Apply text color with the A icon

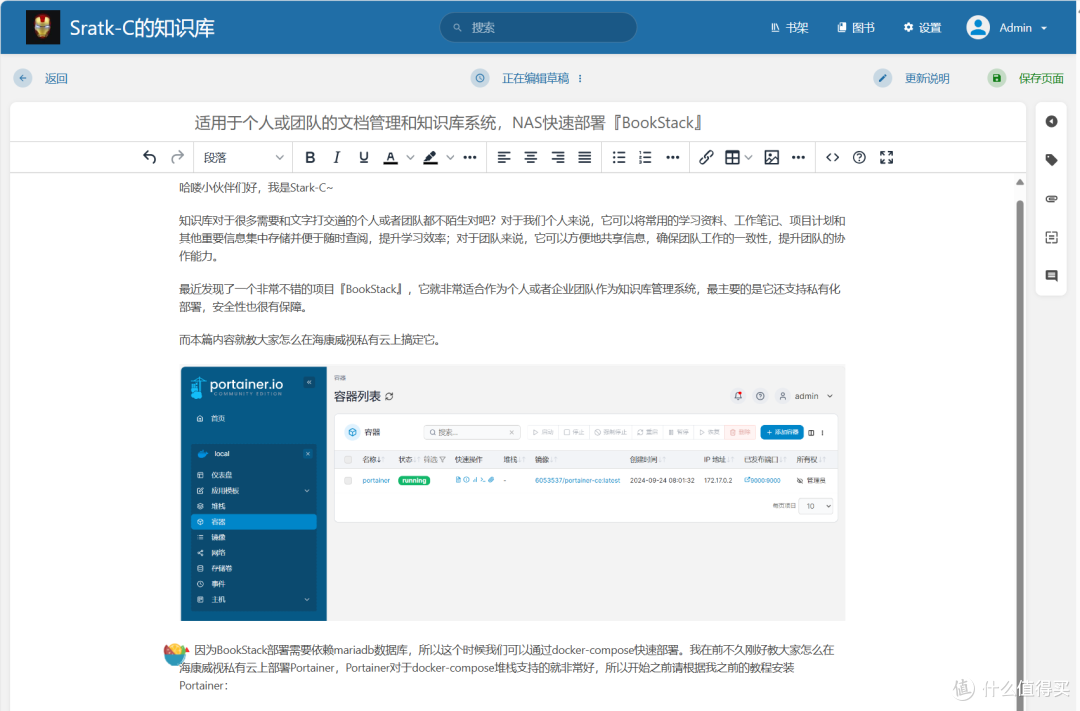pyautogui.click(x=391, y=157)
